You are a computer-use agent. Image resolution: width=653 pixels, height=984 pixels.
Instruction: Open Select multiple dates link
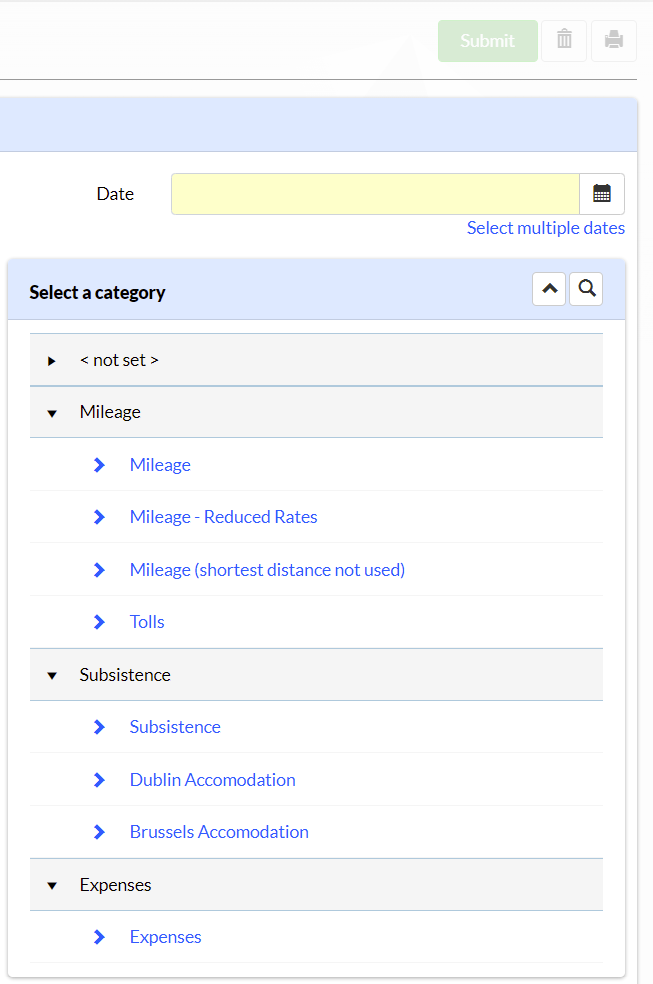pos(546,228)
